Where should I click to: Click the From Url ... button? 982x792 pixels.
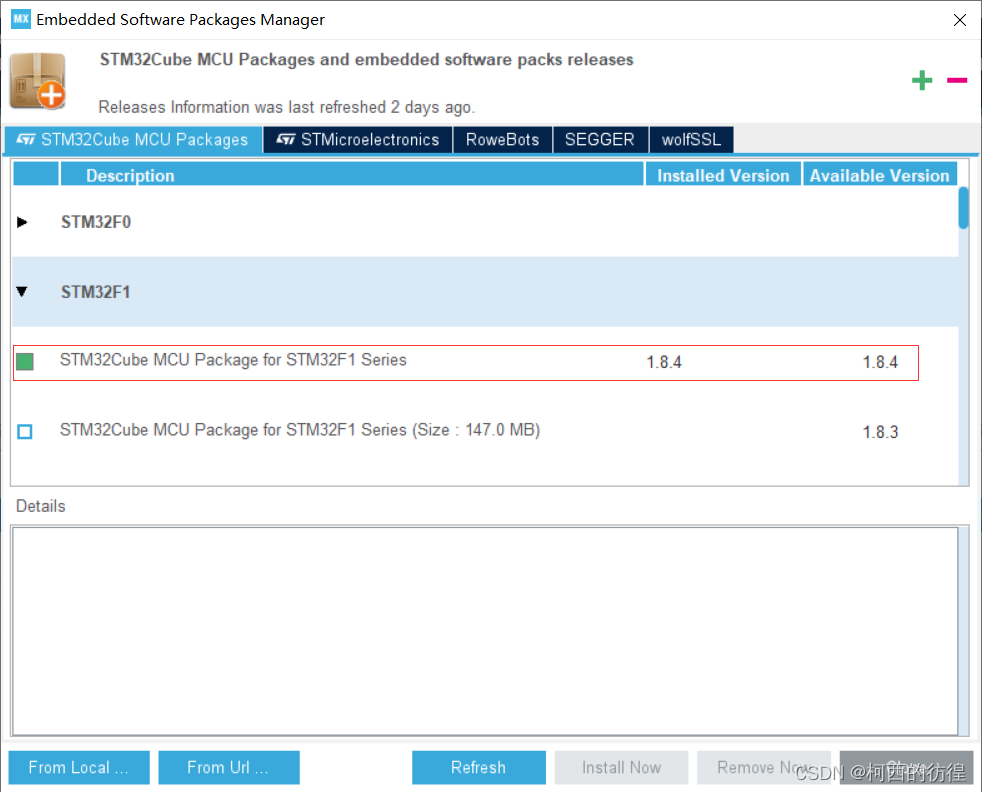(229, 768)
